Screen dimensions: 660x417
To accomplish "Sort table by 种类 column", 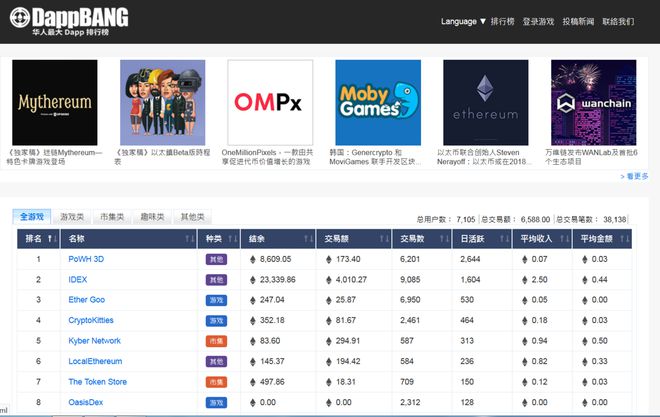I will point(219,239).
